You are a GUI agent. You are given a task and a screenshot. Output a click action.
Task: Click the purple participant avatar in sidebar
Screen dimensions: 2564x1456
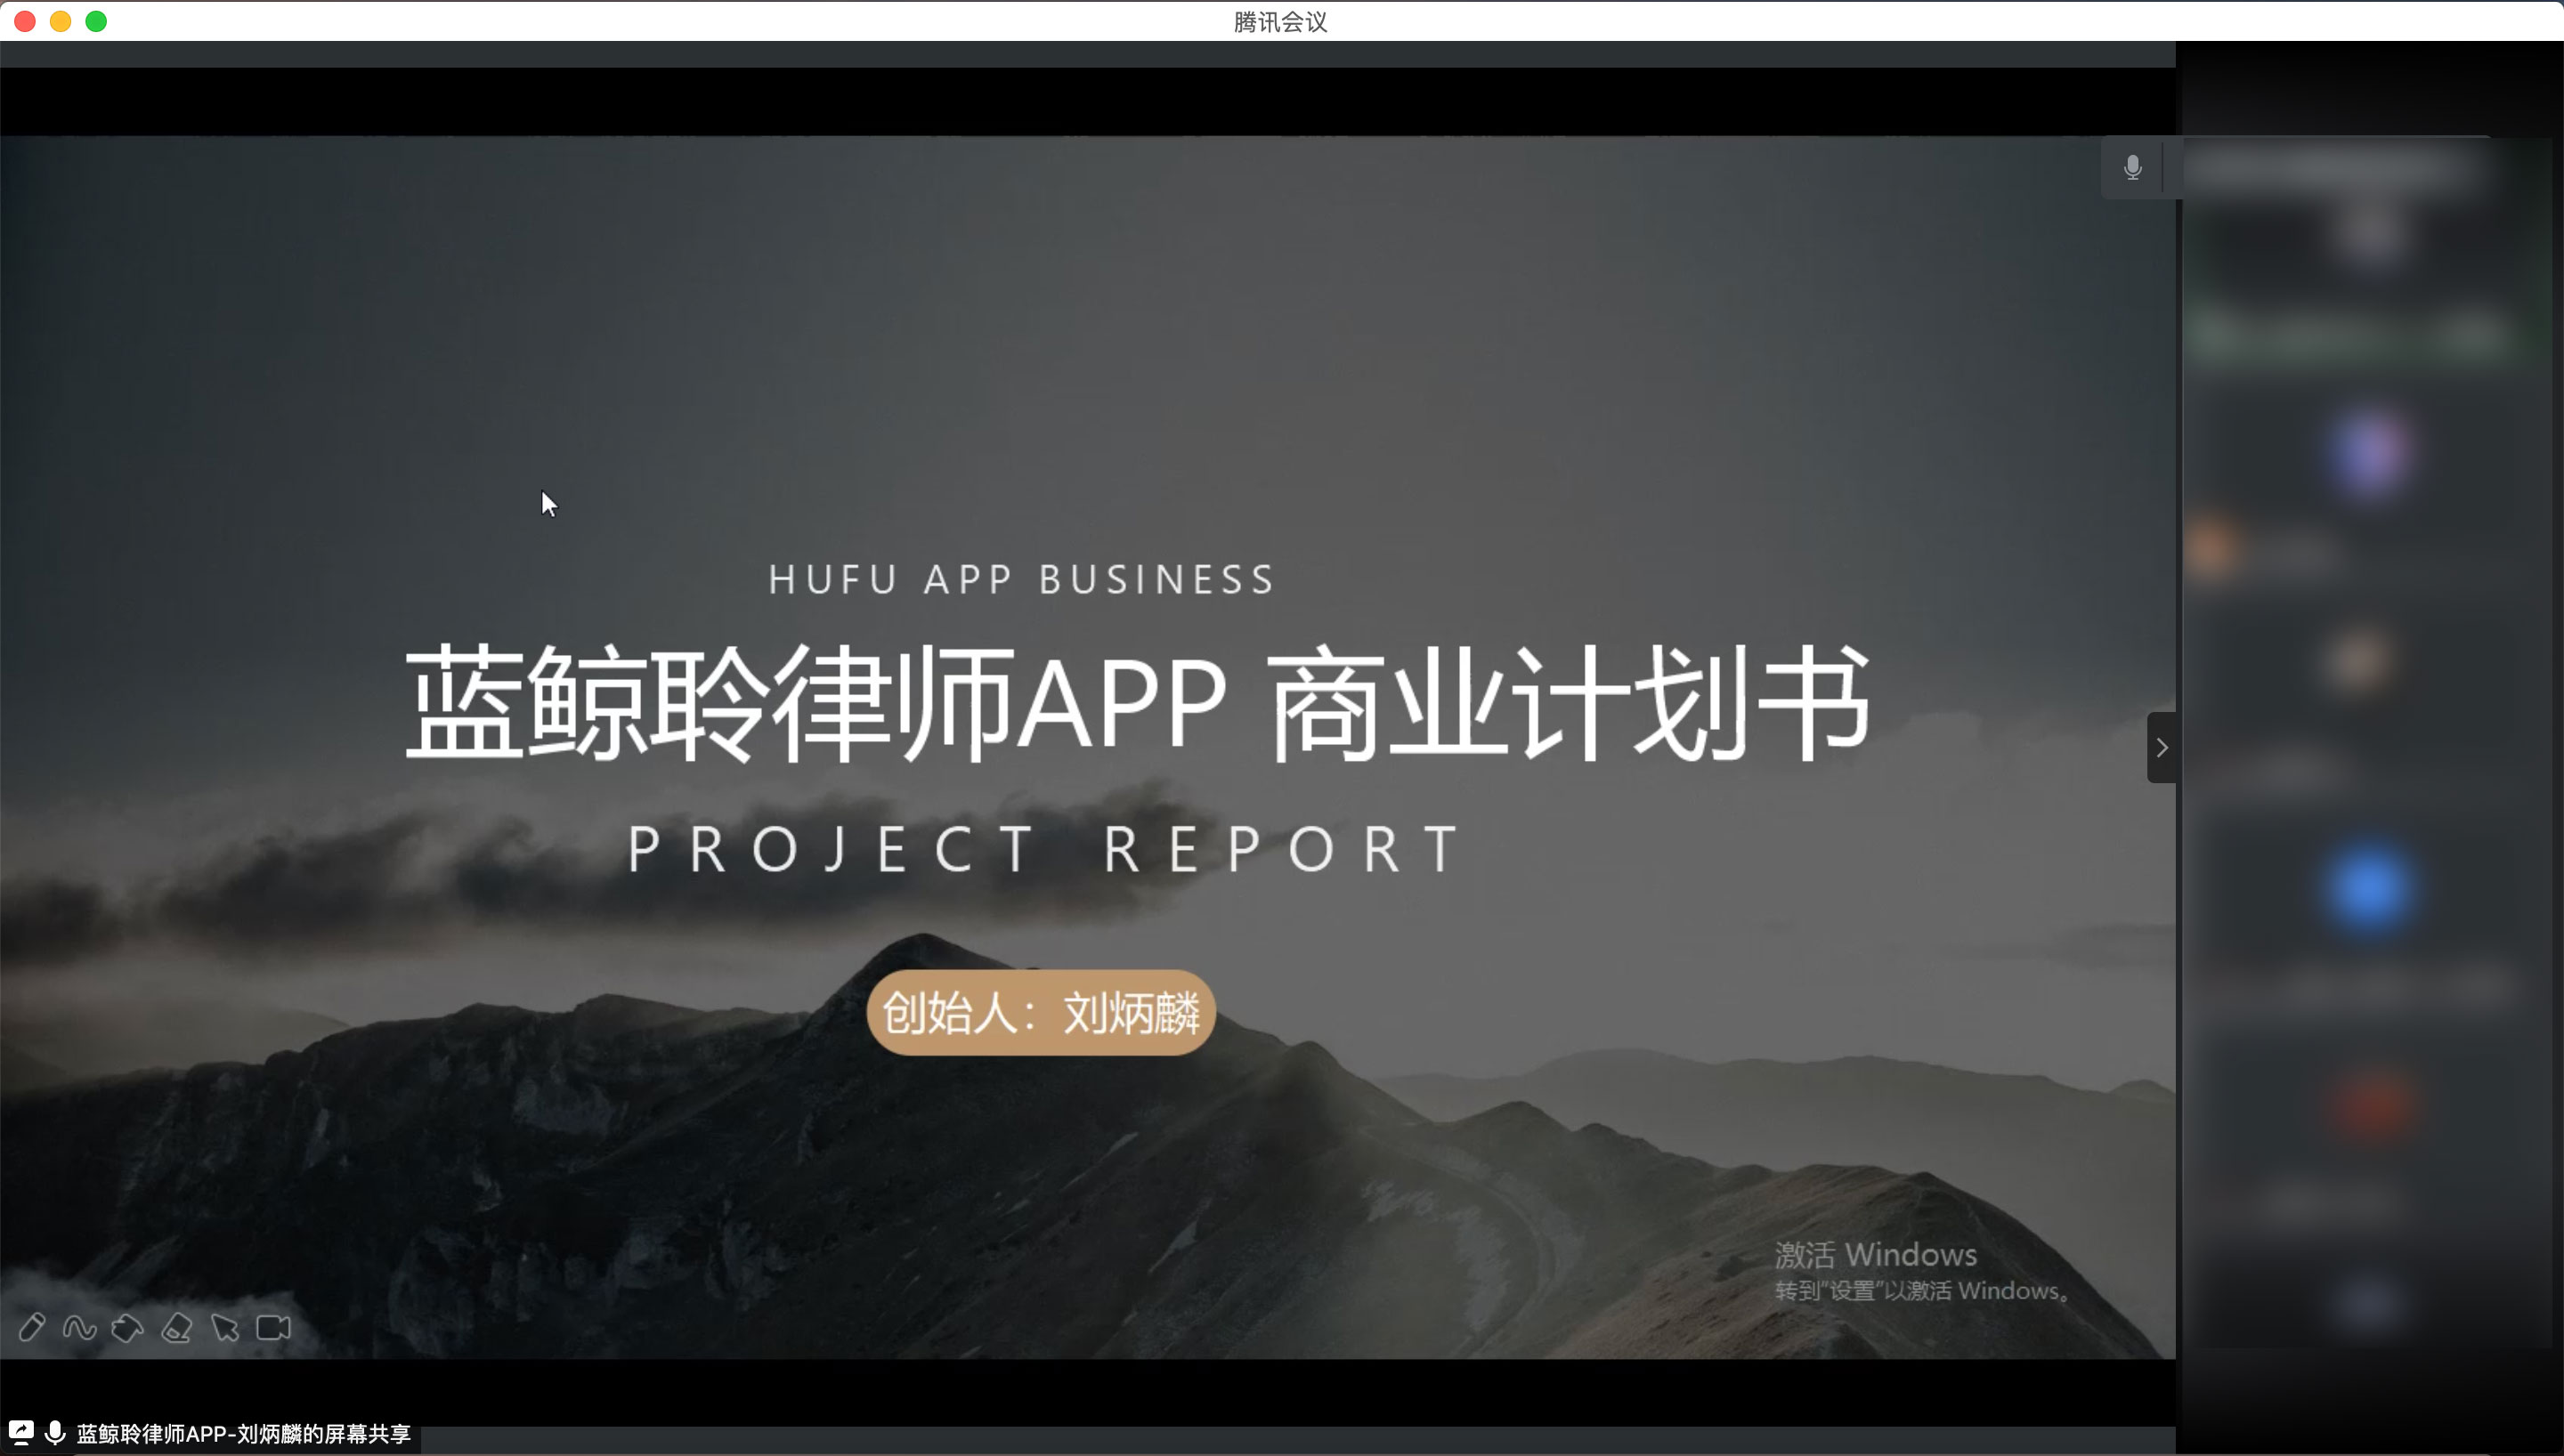[2368, 452]
